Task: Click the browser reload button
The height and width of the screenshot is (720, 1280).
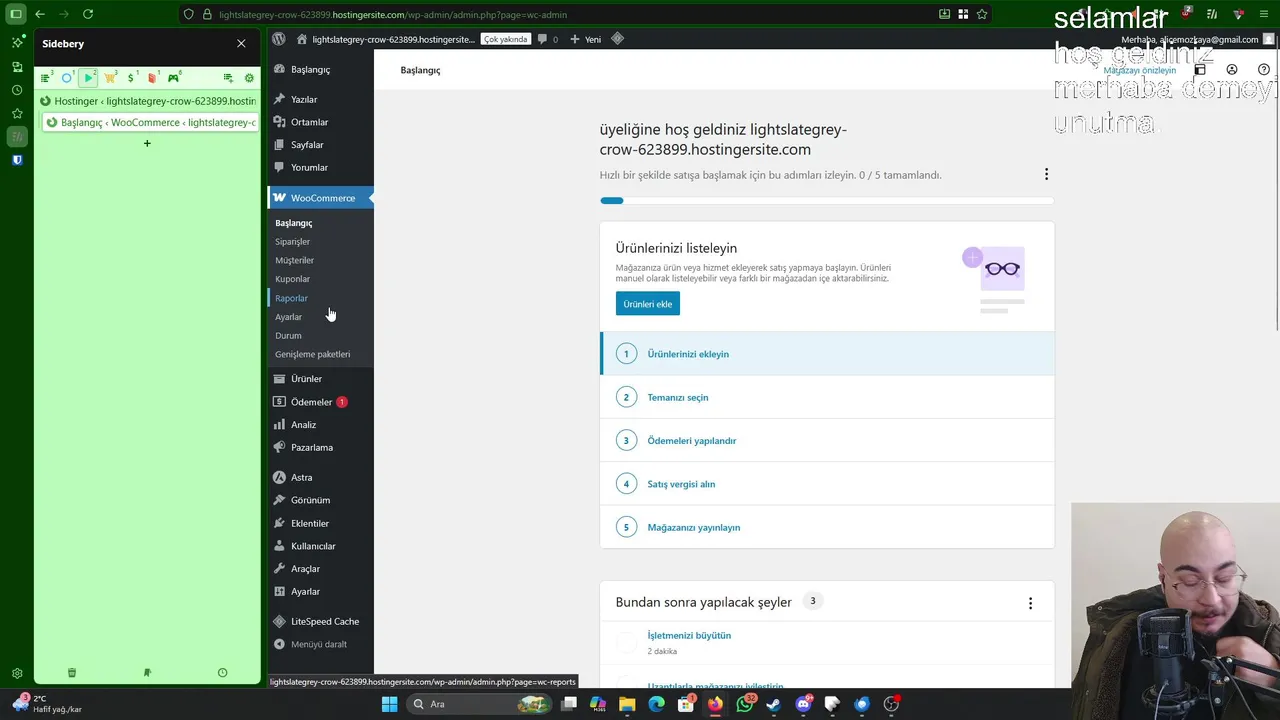Action: 88,14
